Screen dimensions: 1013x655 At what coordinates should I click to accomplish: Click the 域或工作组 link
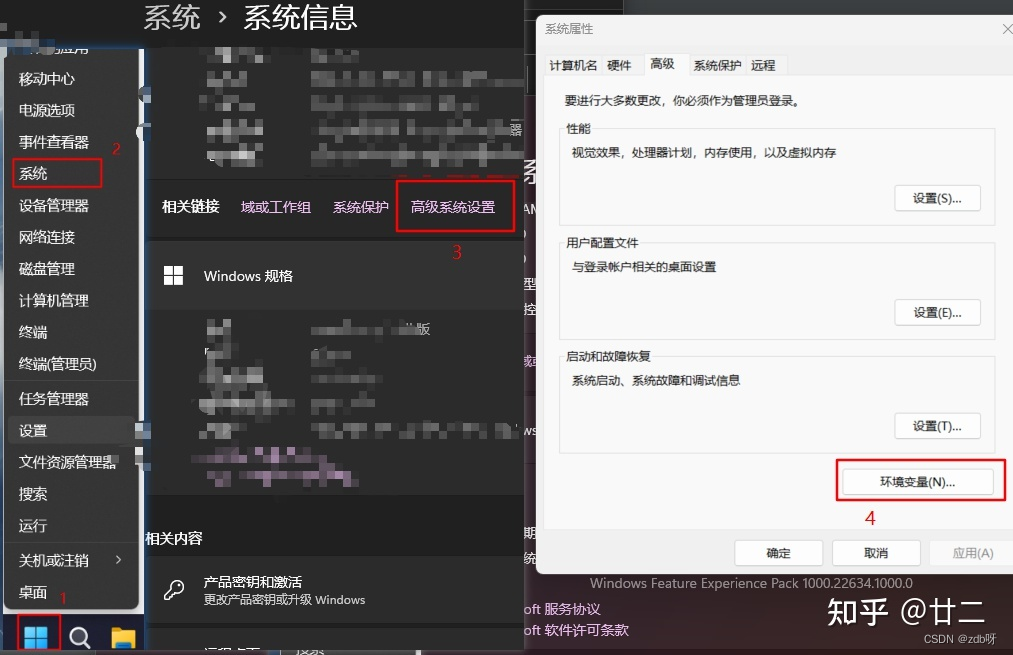pos(276,205)
